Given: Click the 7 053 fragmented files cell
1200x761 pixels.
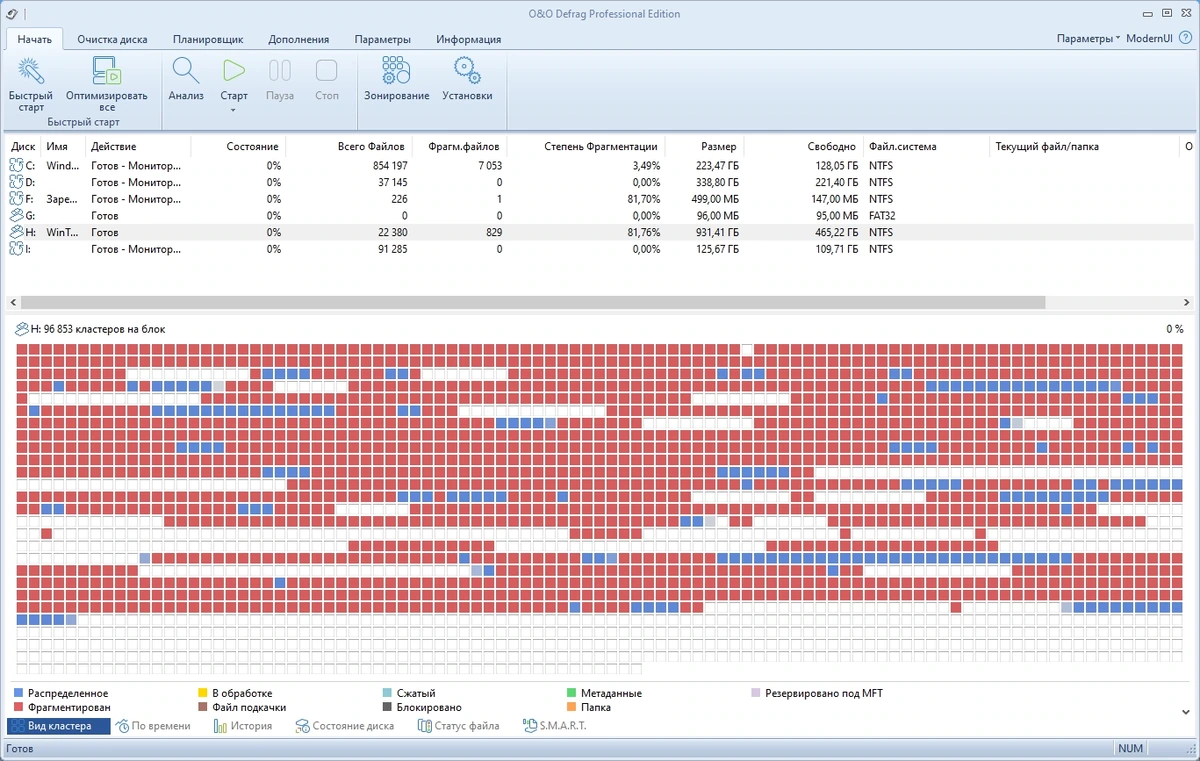Looking at the screenshot, I should (x=490, y=166).
